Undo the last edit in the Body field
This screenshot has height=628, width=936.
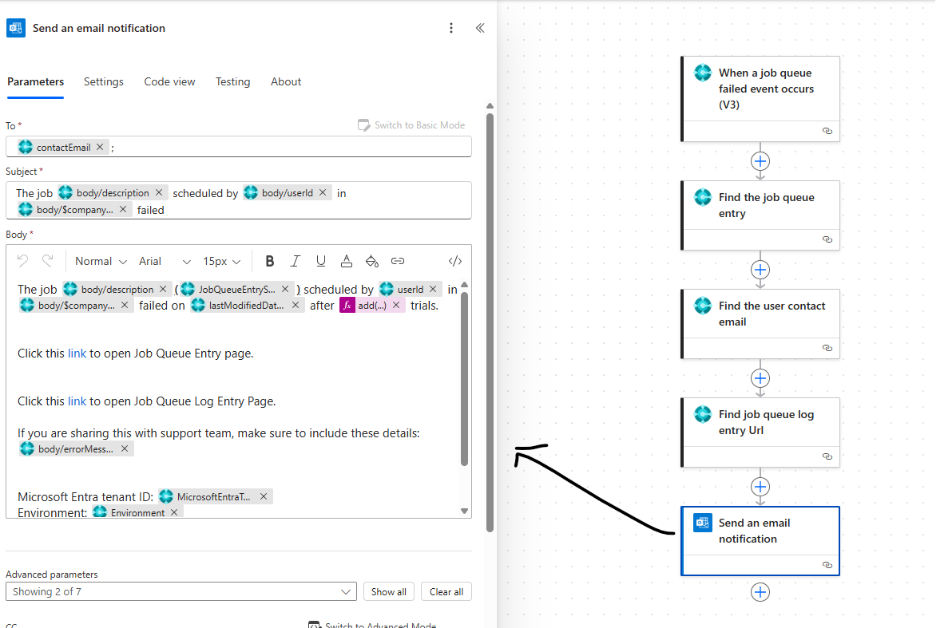point(20,260)
